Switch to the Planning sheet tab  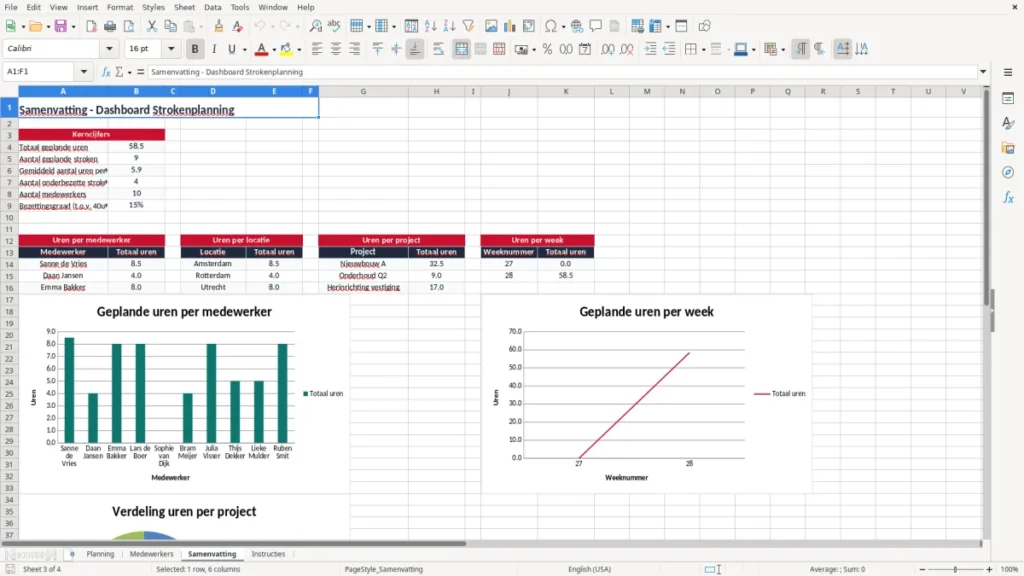100,554
